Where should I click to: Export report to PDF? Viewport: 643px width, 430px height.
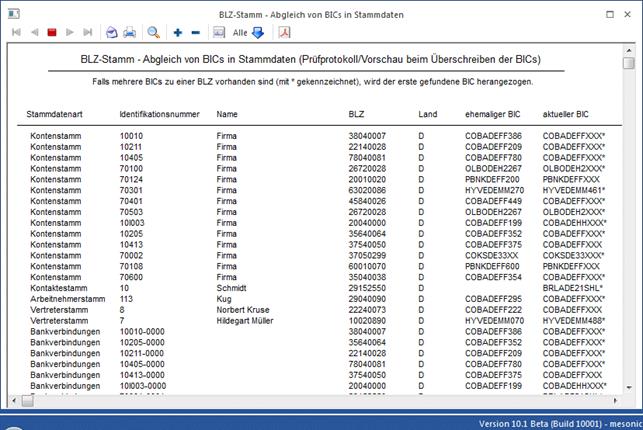click(284, 32)
